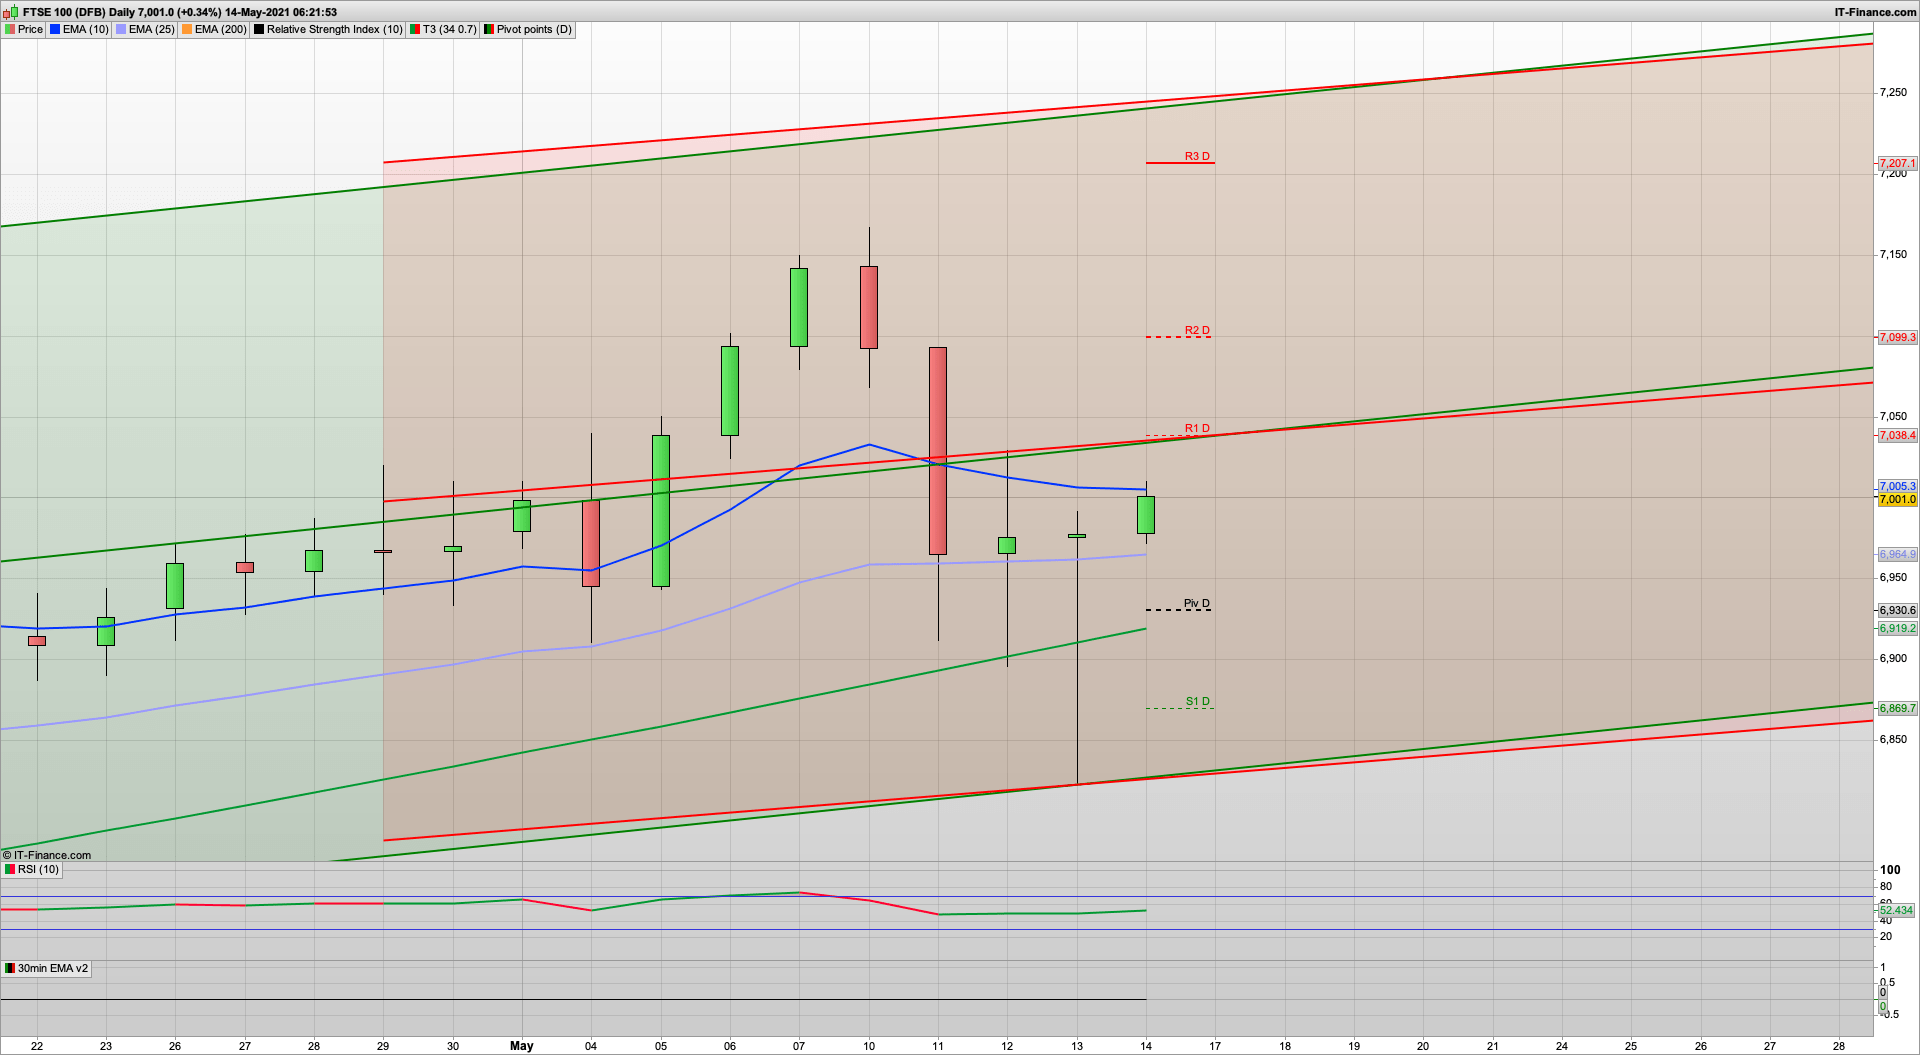Click the RSI (10) panel icon
The height and width of the screenshot is (1055, 1920).
pyautogui.click(x=10, y=869)
